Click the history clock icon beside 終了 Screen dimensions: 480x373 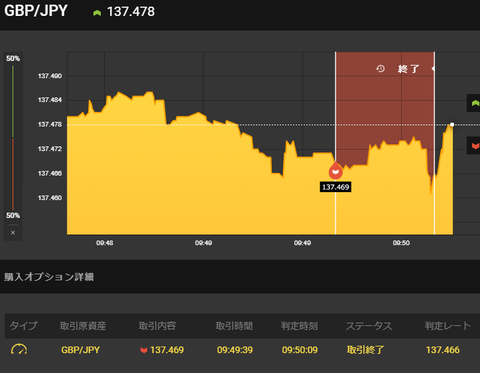tap(381, 69)
